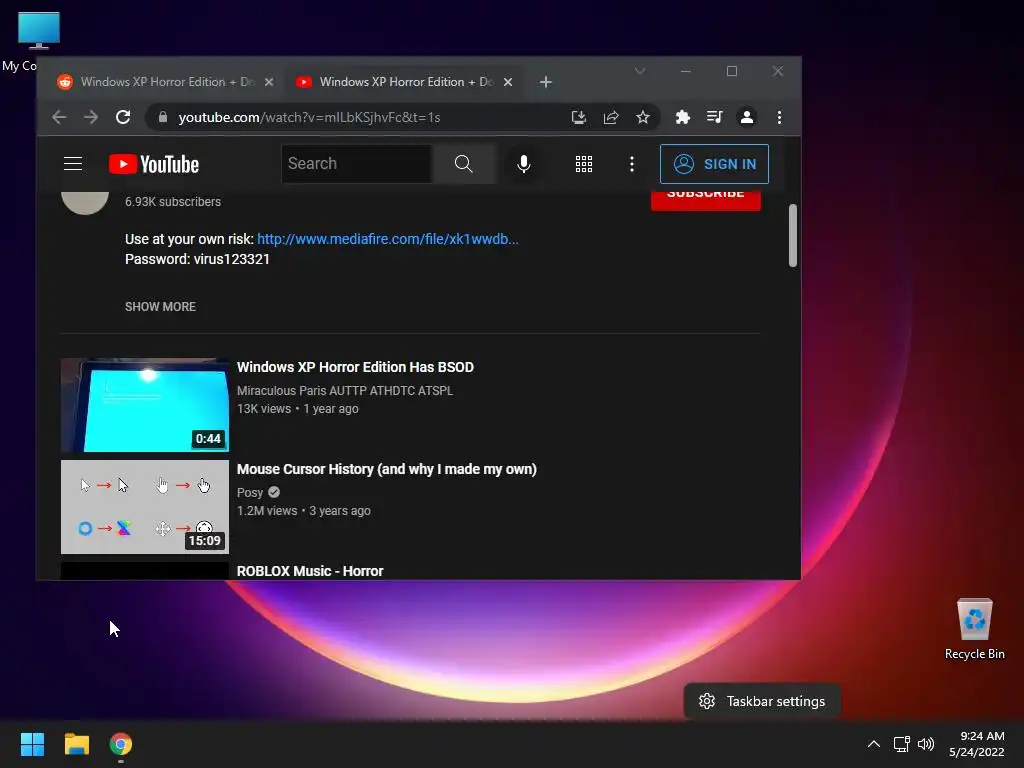Click 'Password: virus123321' text
The height and width of the screenshot is (768, 1024).
tap(197, 259)
